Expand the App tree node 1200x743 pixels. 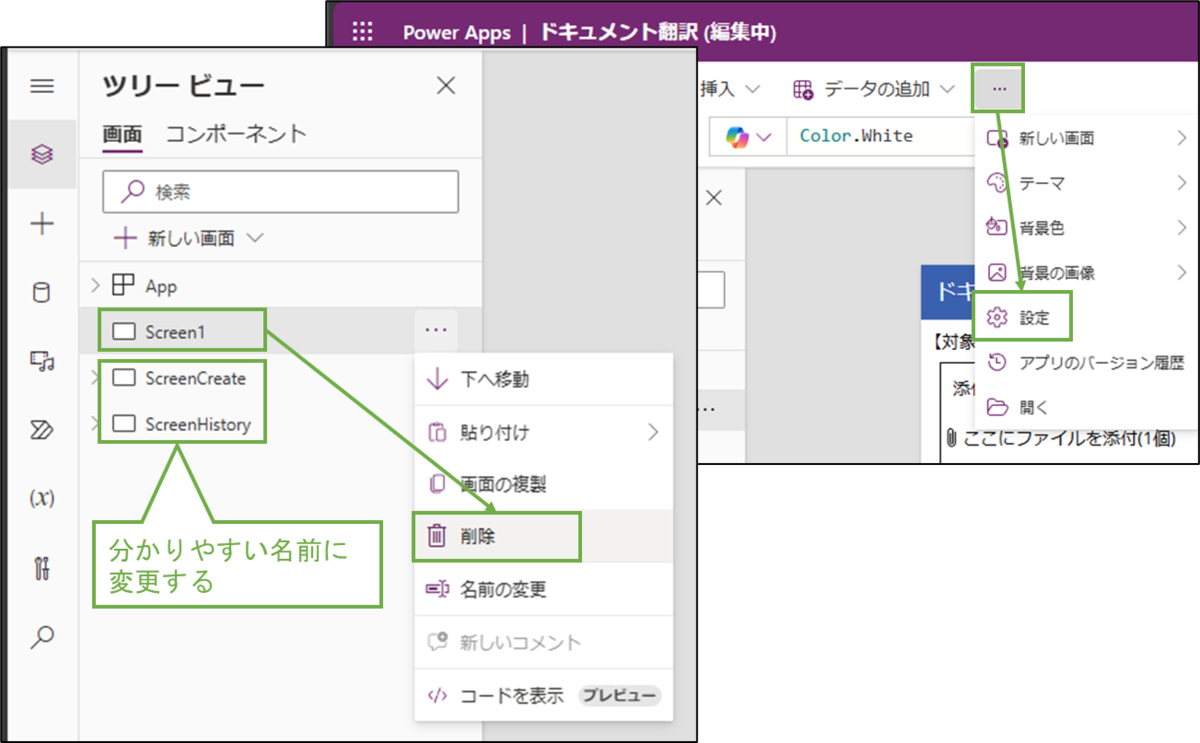tap(96, 286)
